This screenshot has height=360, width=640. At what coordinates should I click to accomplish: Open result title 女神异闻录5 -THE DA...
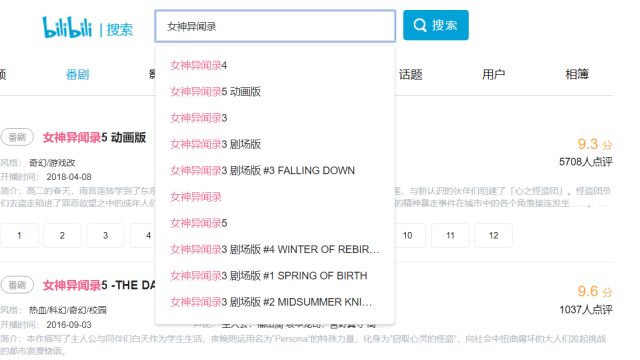(99, 285)
